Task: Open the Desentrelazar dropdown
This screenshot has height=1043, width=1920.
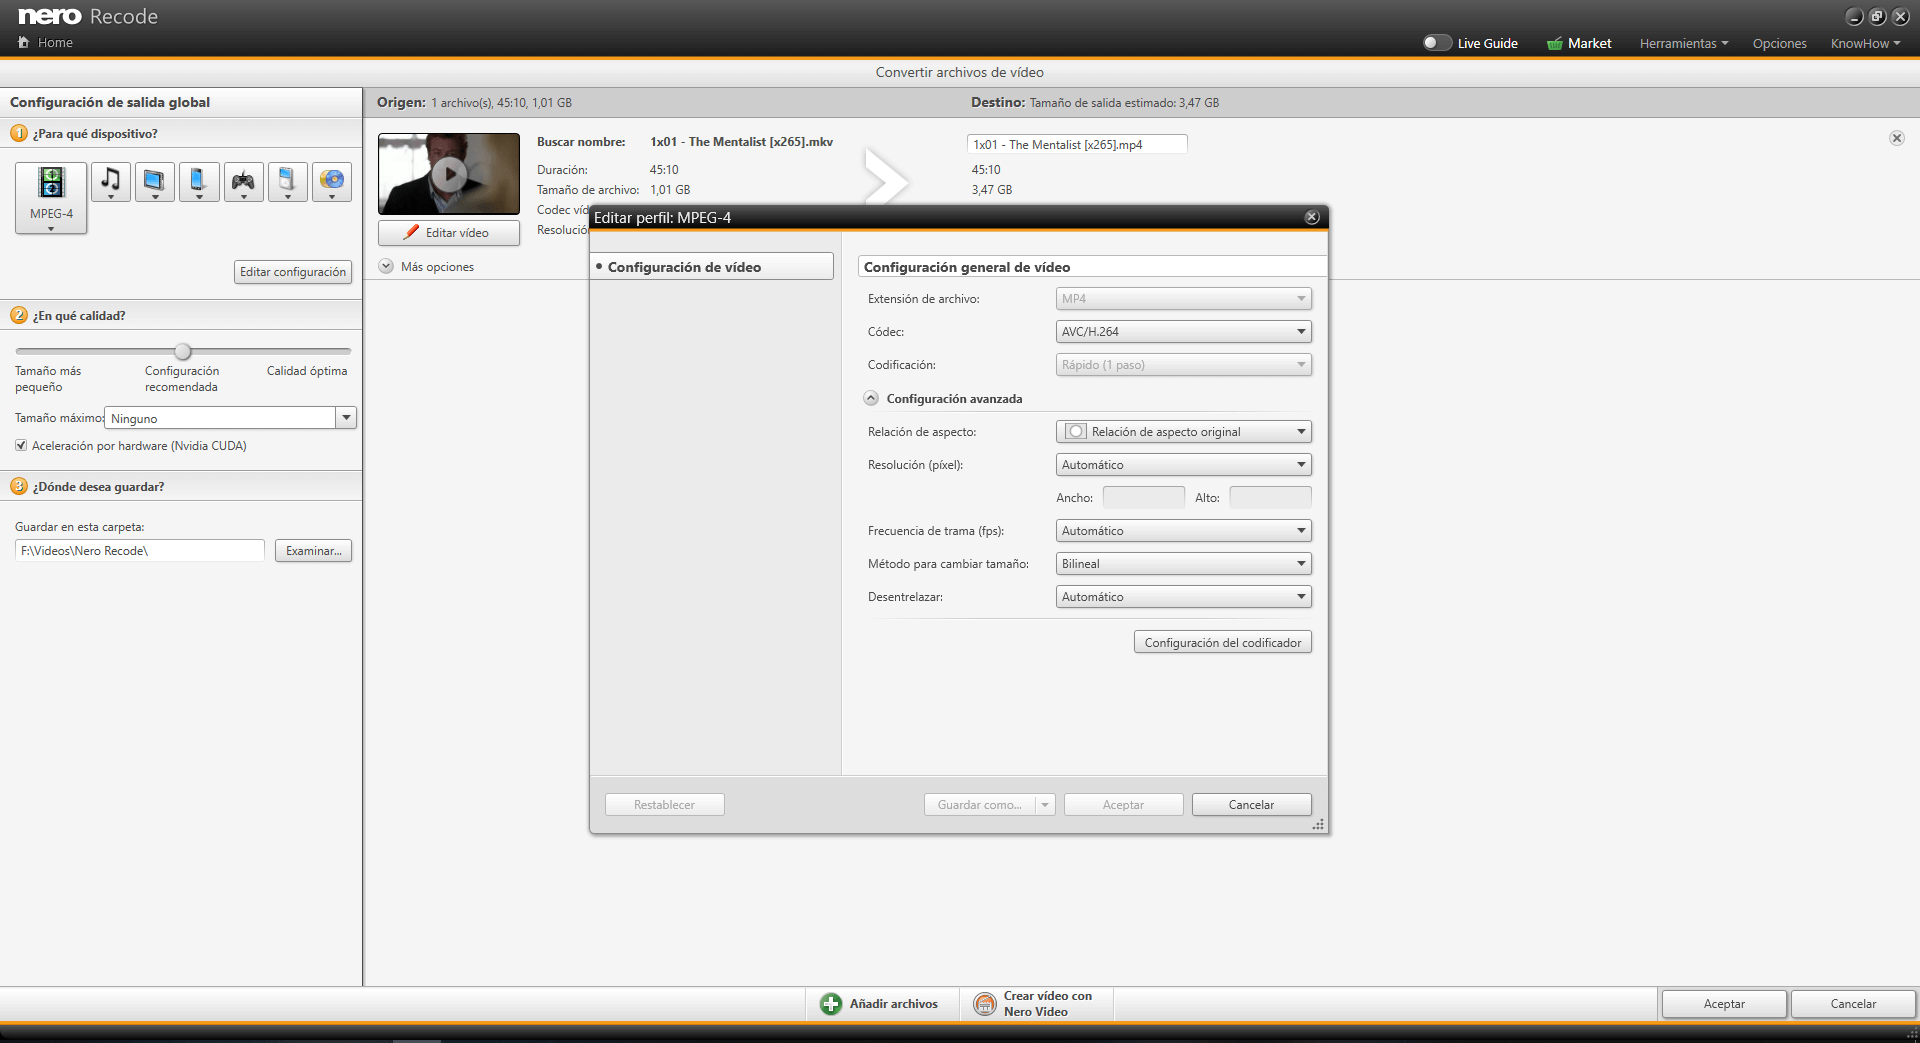Action: (1184, 597)
